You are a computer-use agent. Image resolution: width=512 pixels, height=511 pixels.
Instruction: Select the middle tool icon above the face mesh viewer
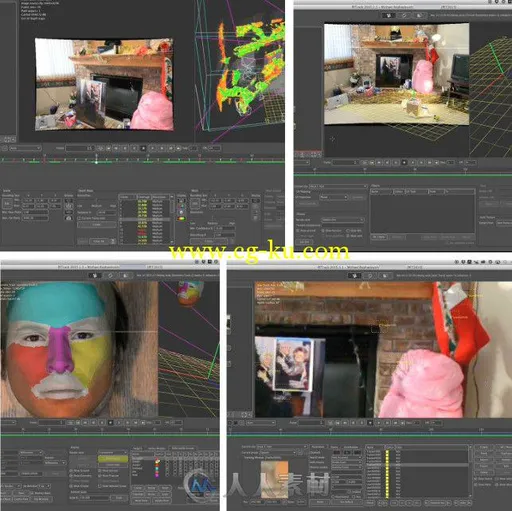click(110, 275)
